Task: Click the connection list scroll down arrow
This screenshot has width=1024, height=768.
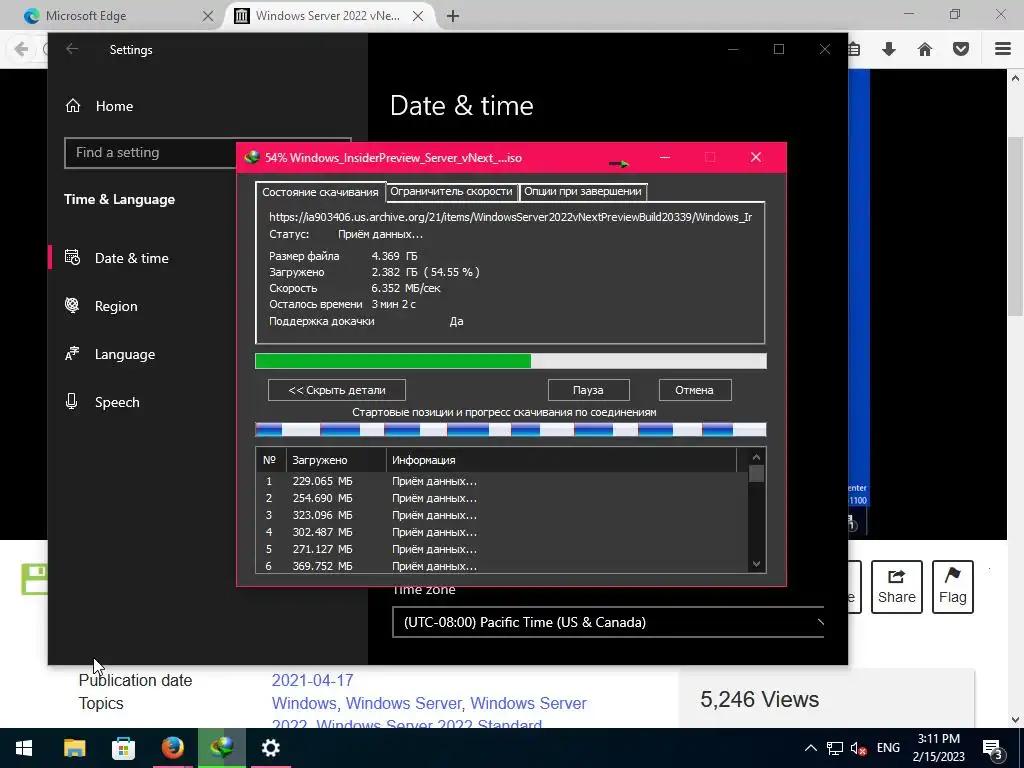Action: tap(756, 564)
